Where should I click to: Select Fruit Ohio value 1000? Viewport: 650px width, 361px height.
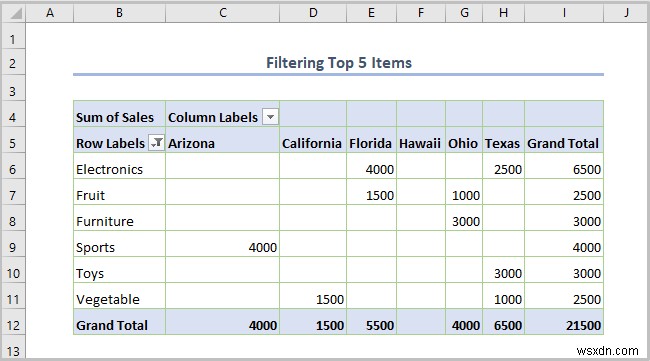[464, 192]
